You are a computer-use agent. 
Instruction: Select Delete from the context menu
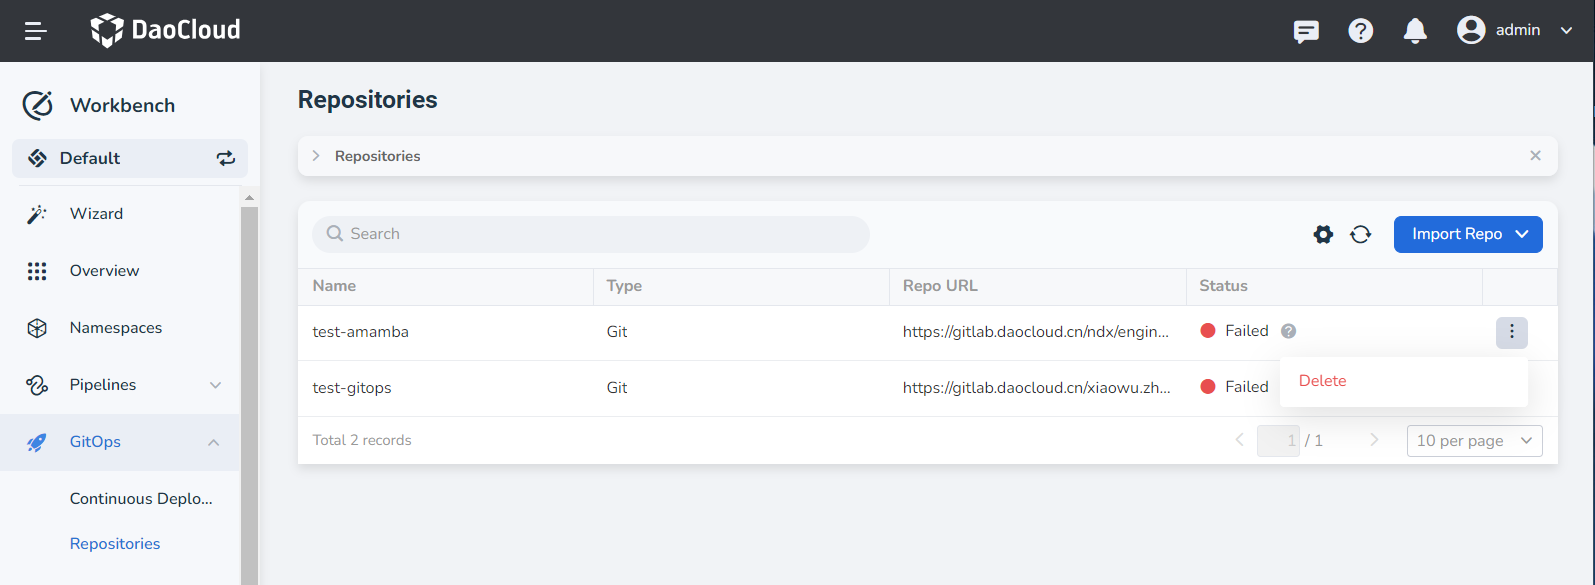click(x=1322, y=381)
